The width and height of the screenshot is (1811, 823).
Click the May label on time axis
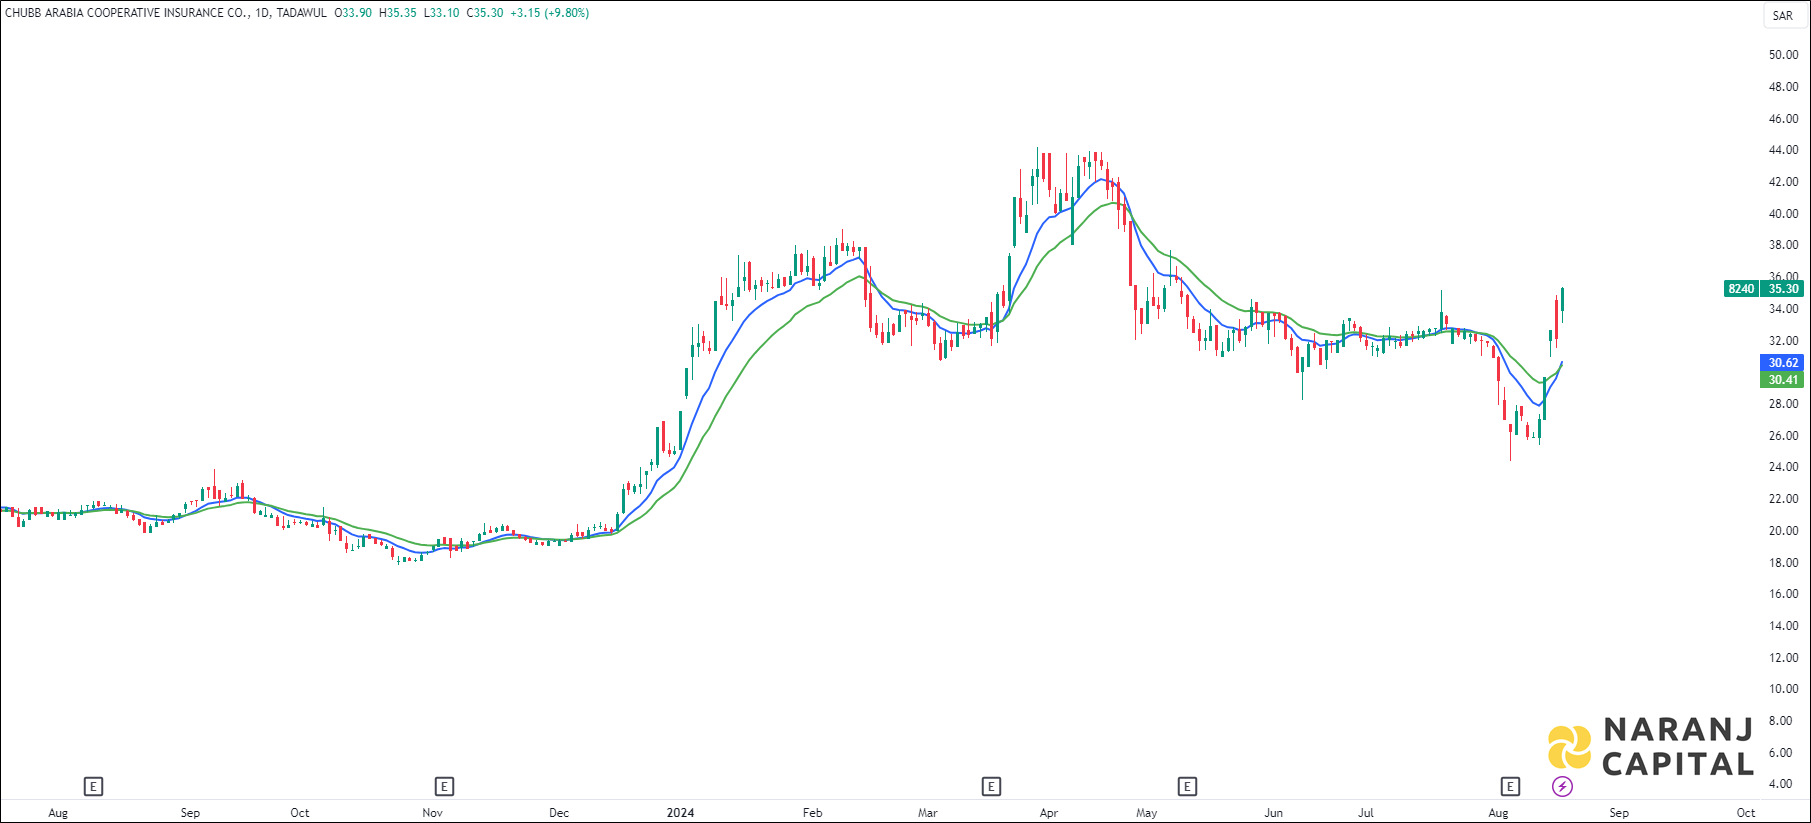1146,813
